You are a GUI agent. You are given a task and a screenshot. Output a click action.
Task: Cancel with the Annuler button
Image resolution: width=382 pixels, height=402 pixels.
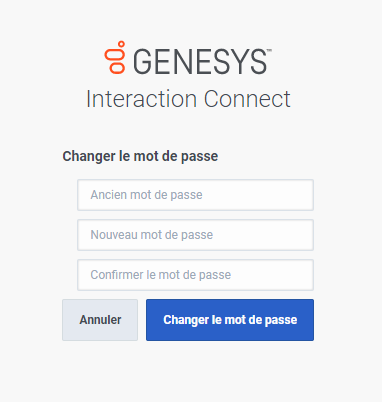click(x=100, y=320)
